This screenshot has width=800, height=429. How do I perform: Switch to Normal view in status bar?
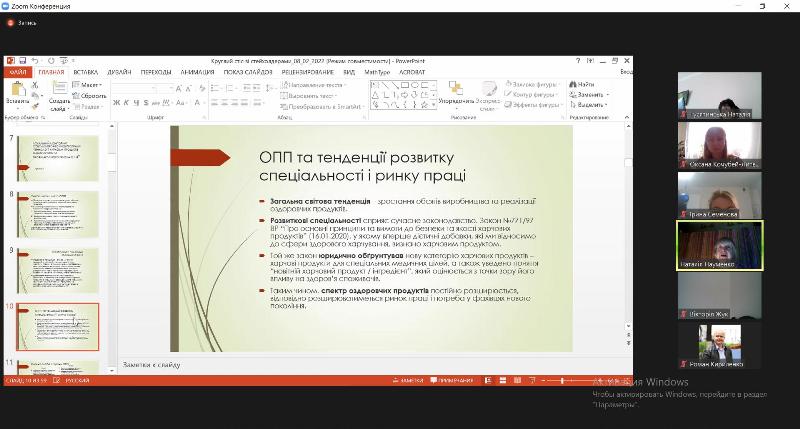488,381
